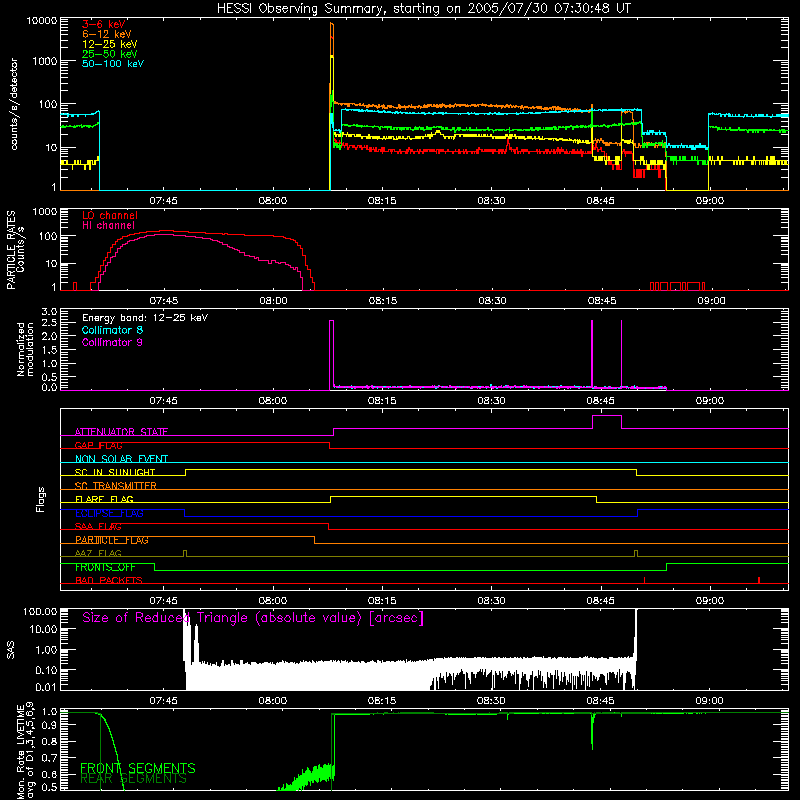Select the 6-12 keV legend label
Image resolution: width=800 pixels, height=800 pixels.
point(107,34)
